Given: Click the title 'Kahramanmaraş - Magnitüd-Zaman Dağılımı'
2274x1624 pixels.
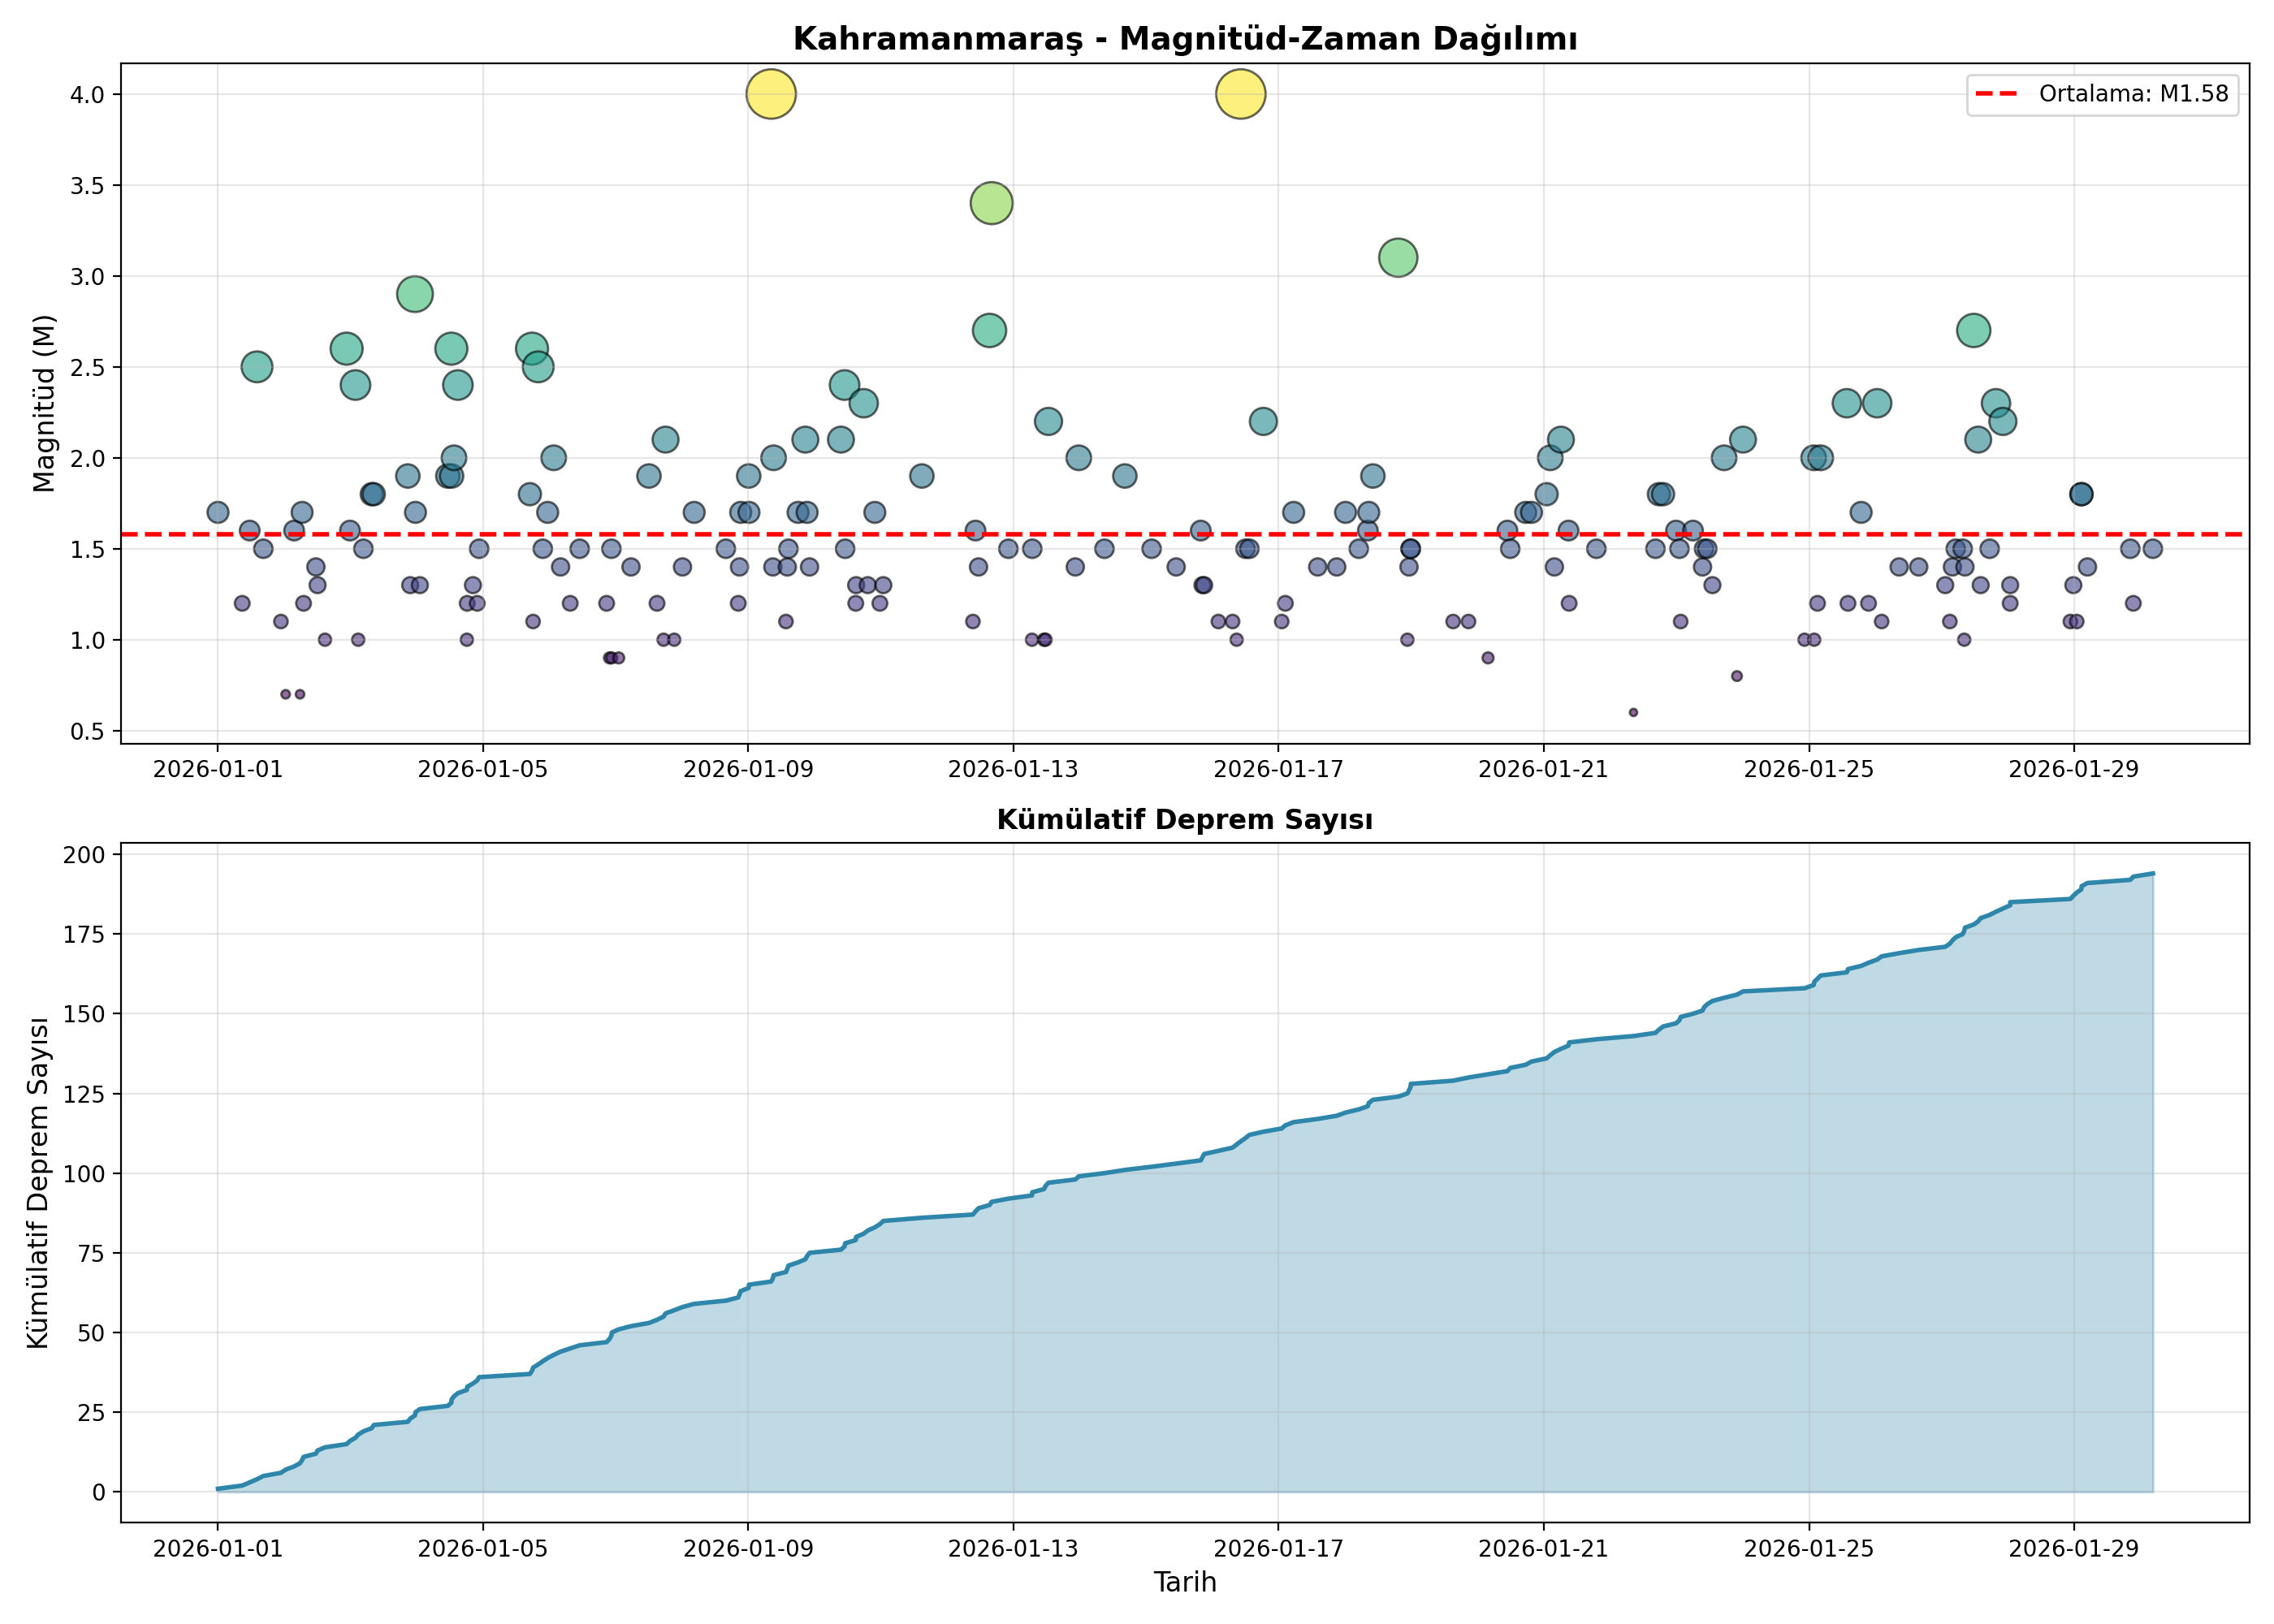Looking at the screenshot, I should coord(1184,39).
